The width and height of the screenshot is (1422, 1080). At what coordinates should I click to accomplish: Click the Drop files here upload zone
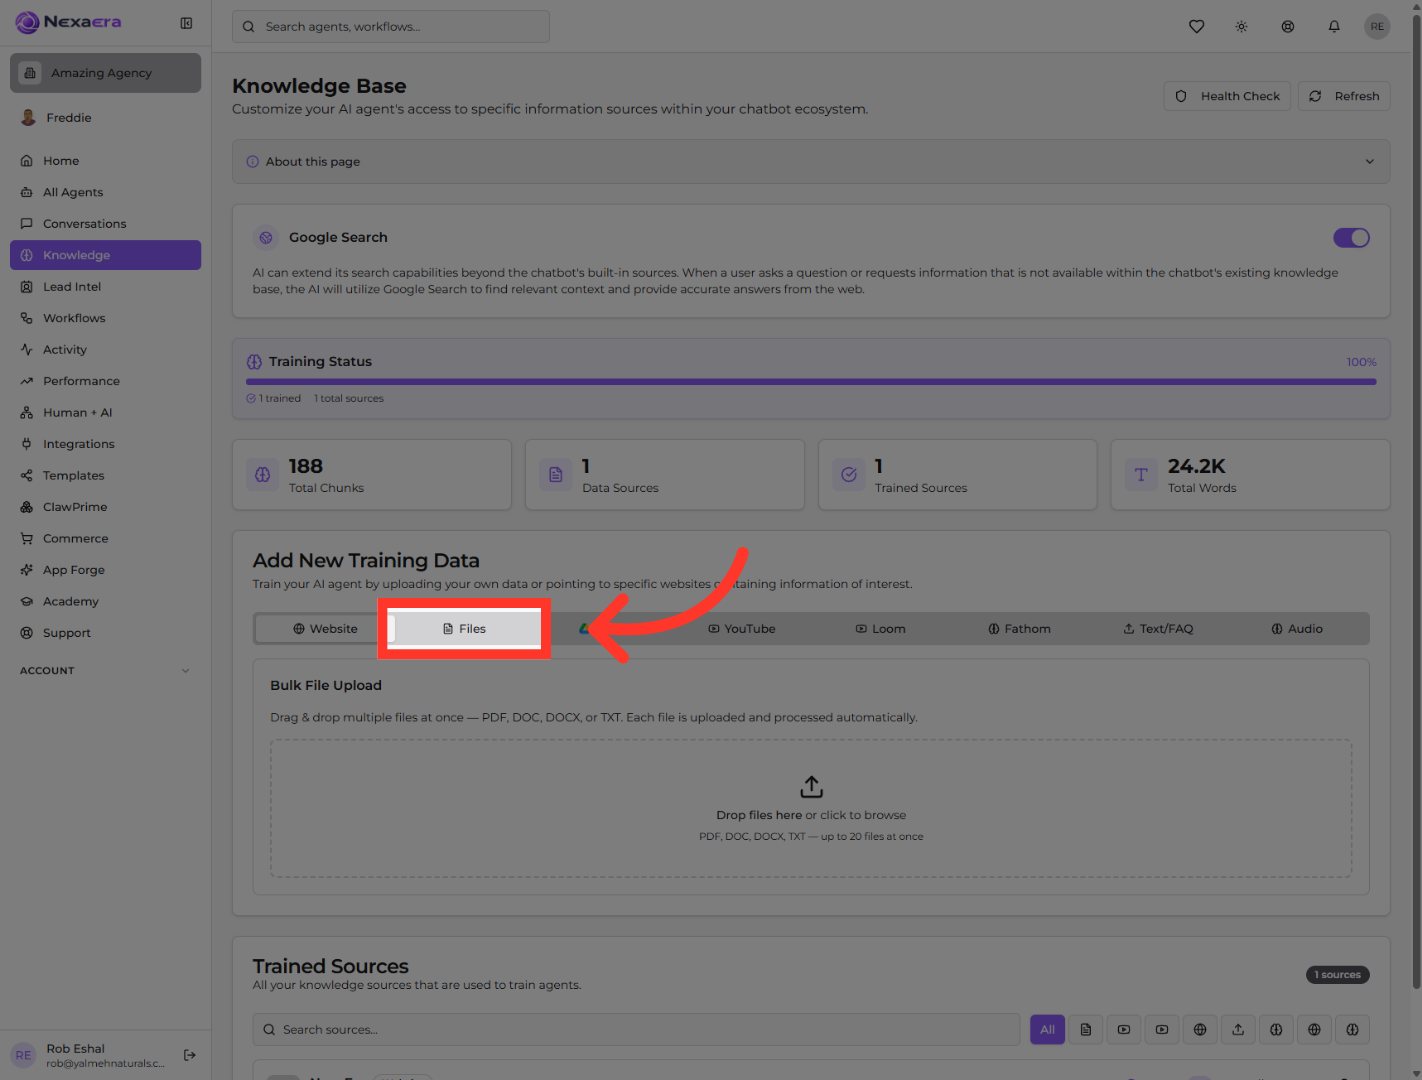pyautogui.click(x=811, y=809)
